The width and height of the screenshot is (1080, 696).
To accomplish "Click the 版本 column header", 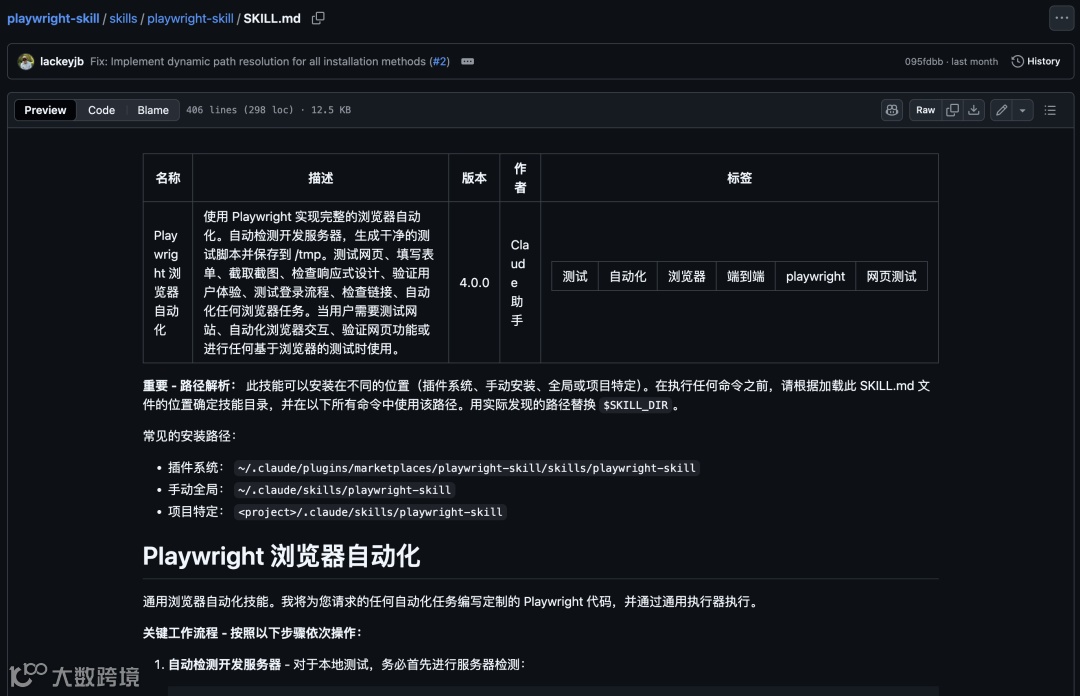I will click(474, 178).
